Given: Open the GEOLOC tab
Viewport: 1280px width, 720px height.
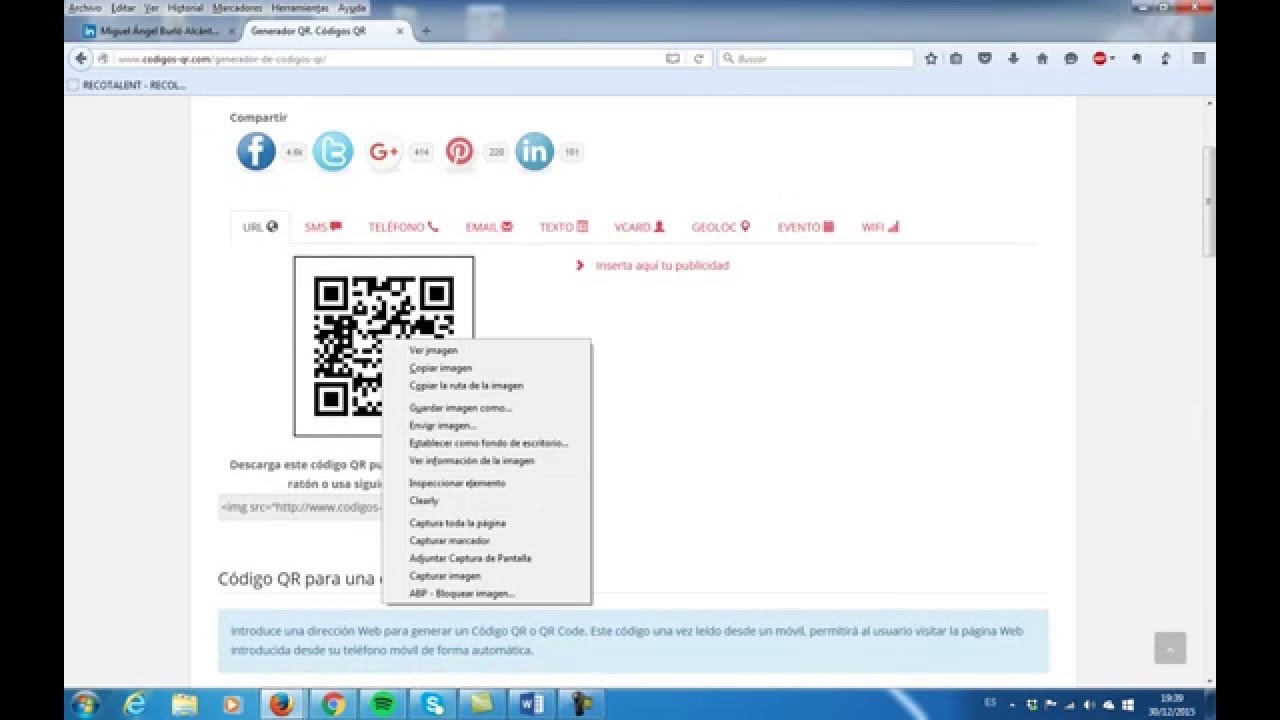Looking at the screenshot, I should (720, 227).
